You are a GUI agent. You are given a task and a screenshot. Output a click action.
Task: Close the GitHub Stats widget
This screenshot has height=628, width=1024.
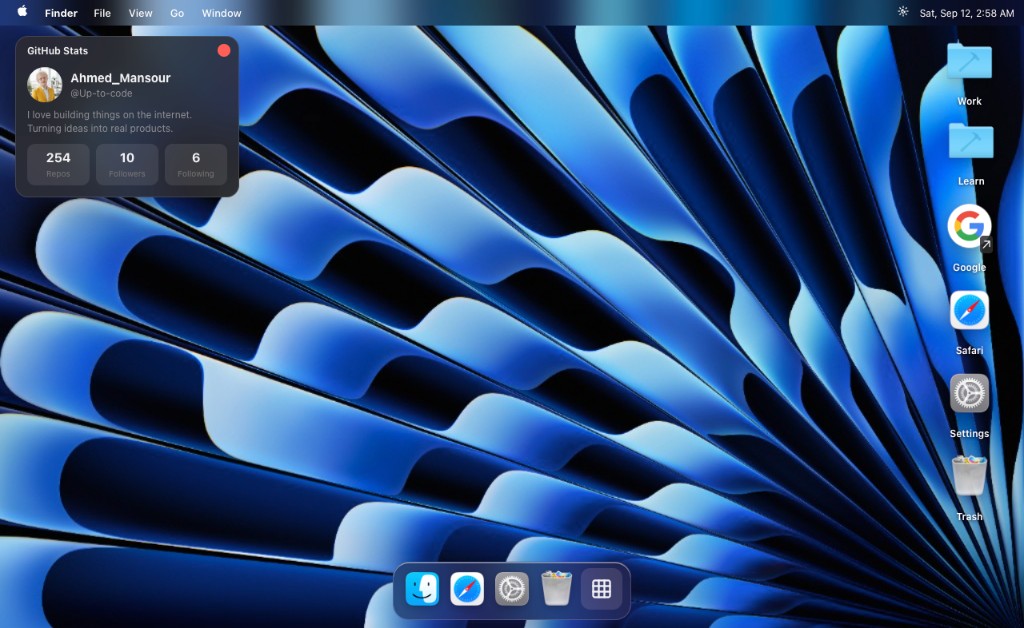(x=223, y=50)
